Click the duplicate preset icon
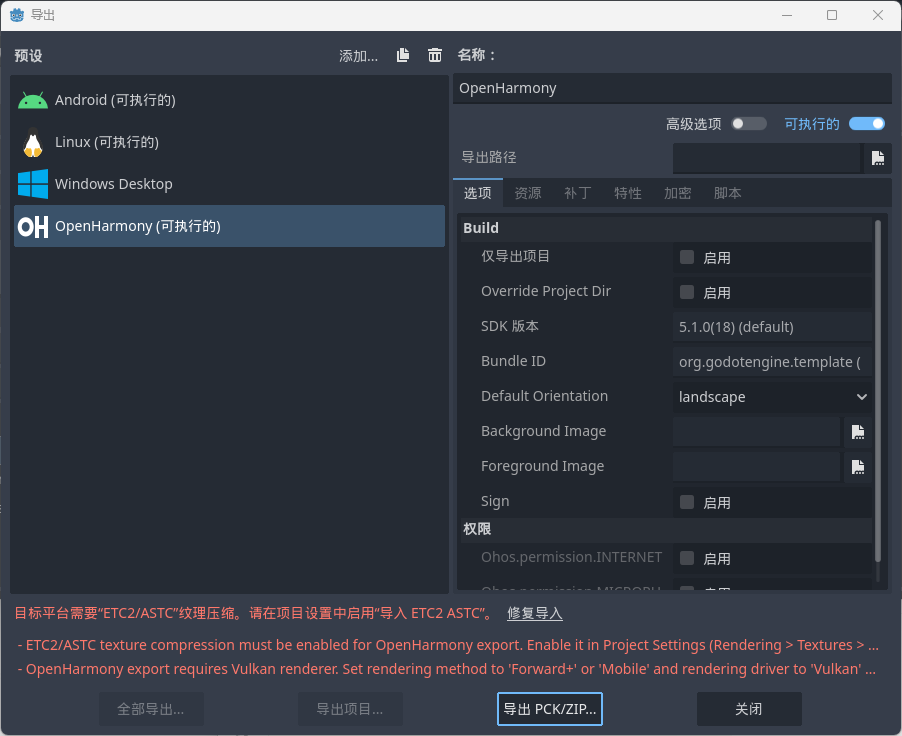This screenshot has width=902, height=736. (403, 55)
